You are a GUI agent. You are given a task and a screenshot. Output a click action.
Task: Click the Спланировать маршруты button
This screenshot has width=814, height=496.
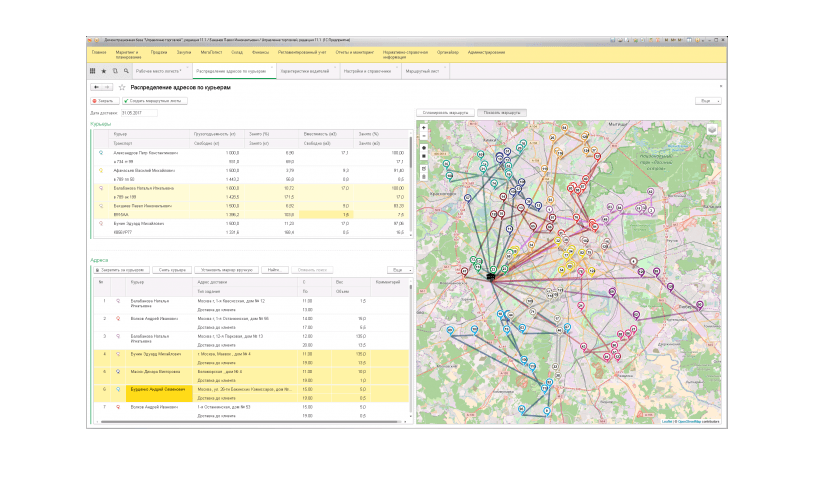pos(445,113)
